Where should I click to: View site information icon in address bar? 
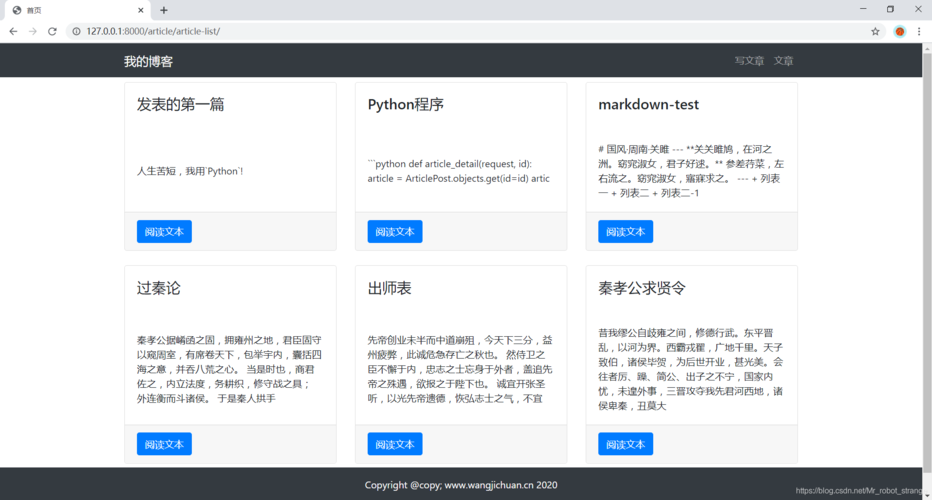point(76,32)
